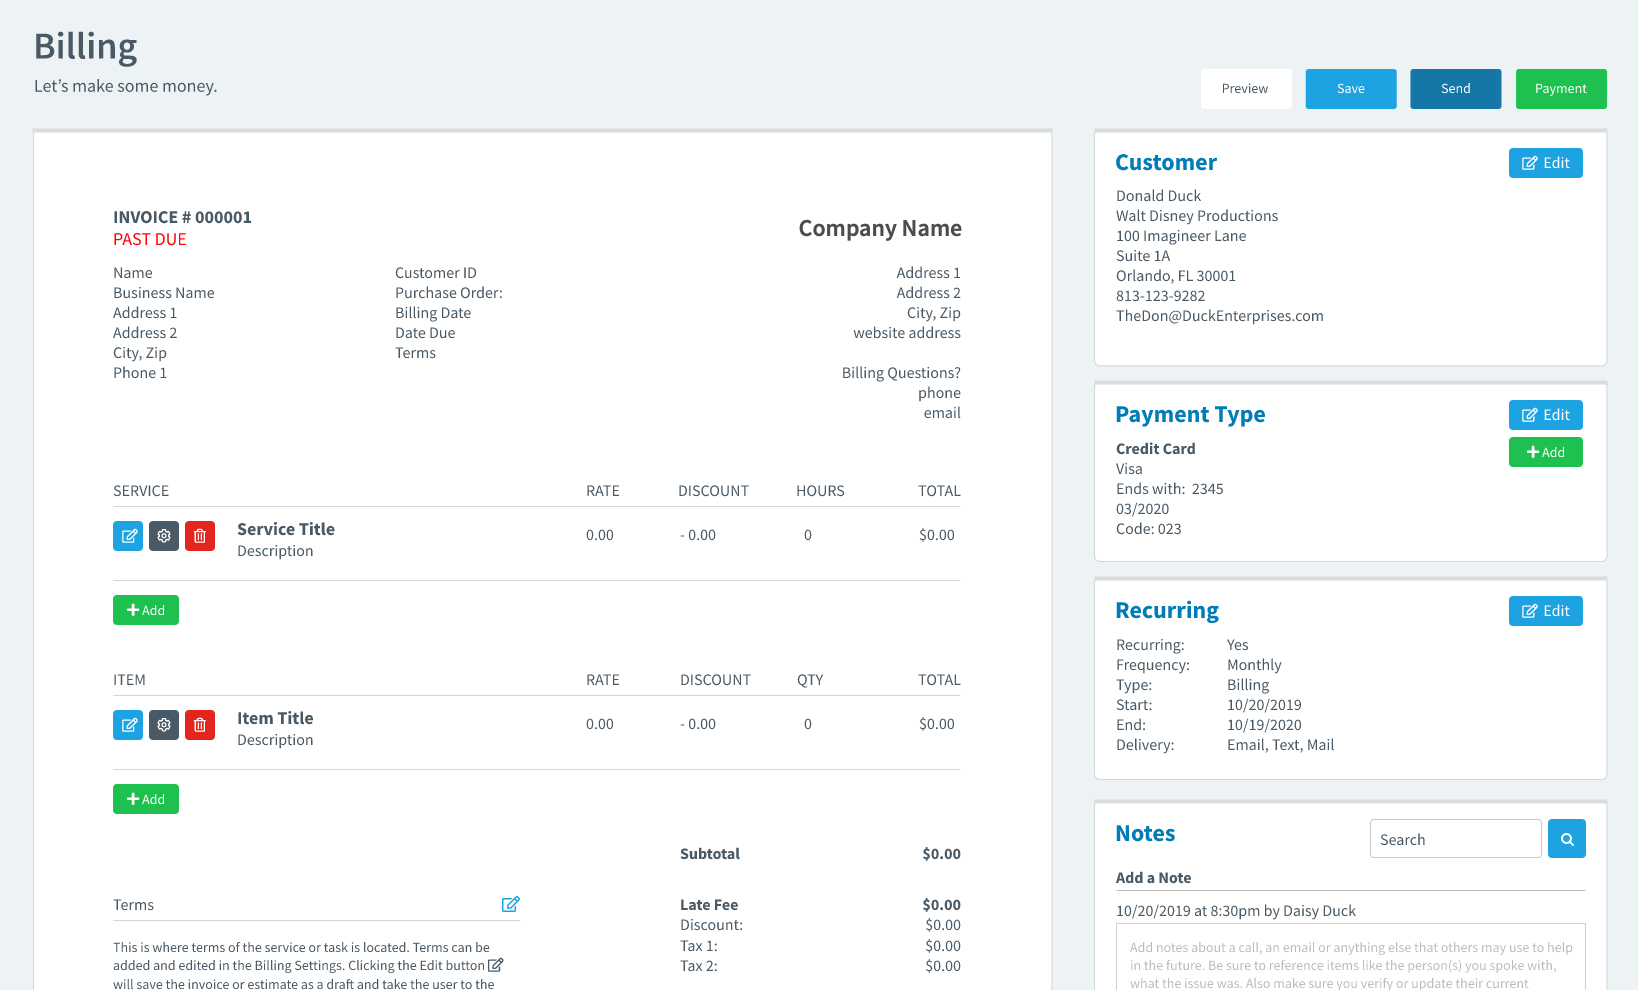Delete the Item Title row
Image resolution: width=1638 pixels, height=990 pixels.
point(200,725)
